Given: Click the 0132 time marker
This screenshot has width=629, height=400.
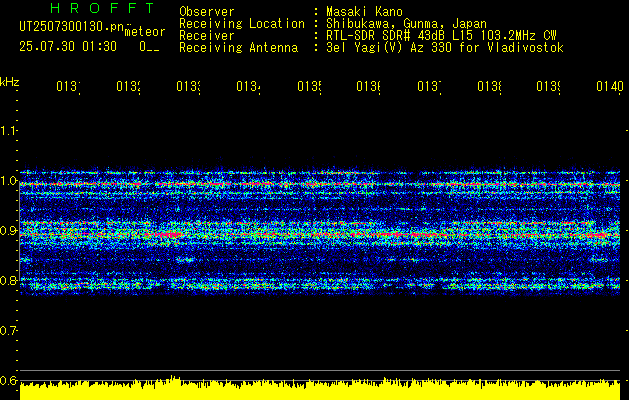Looking at the screenshot, I should pos(128,87).
